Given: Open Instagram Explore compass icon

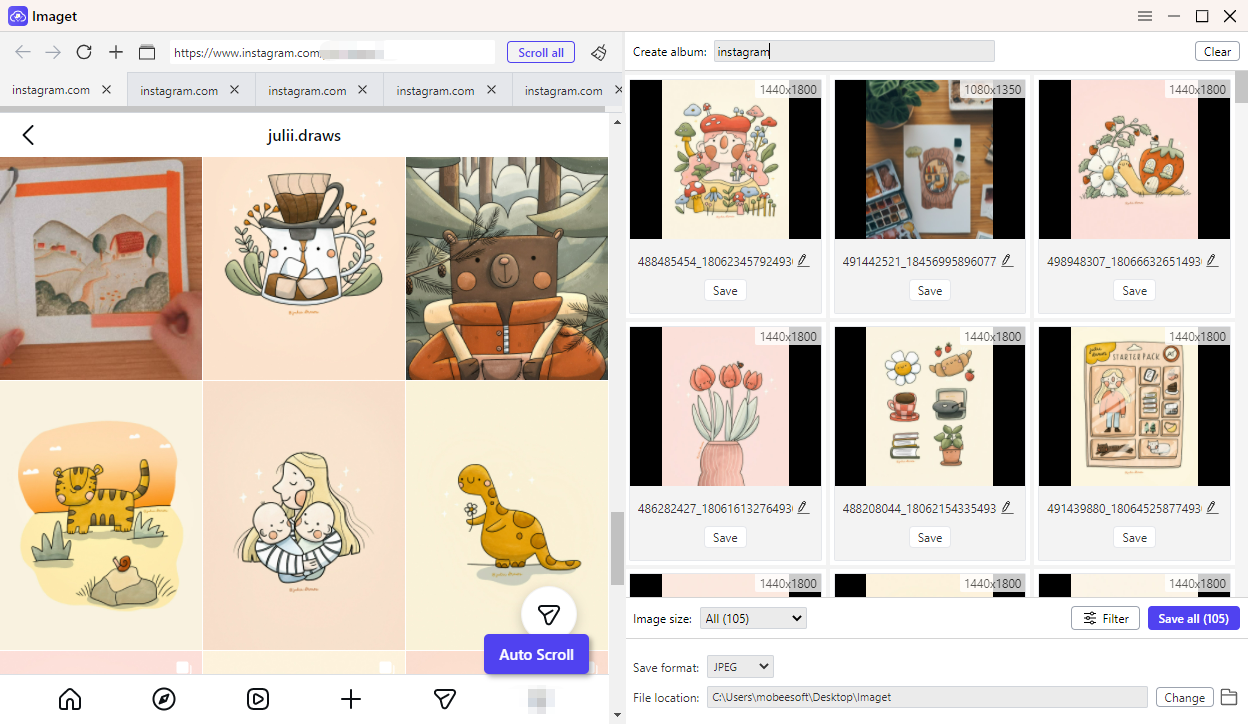Looking at the screenshot, I should (164, 699).
